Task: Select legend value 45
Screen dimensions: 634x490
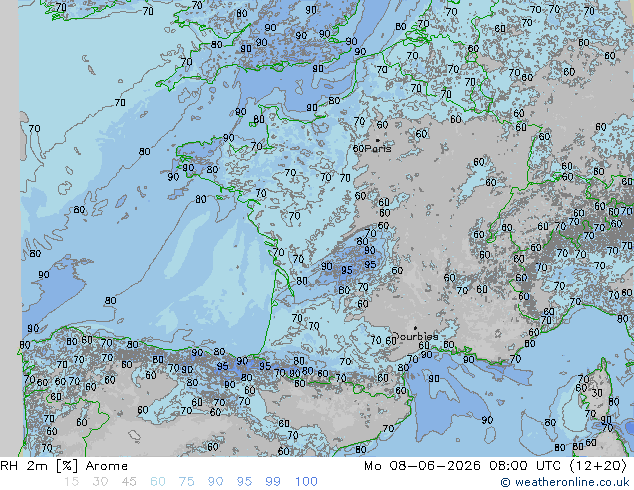Action: 129,482
